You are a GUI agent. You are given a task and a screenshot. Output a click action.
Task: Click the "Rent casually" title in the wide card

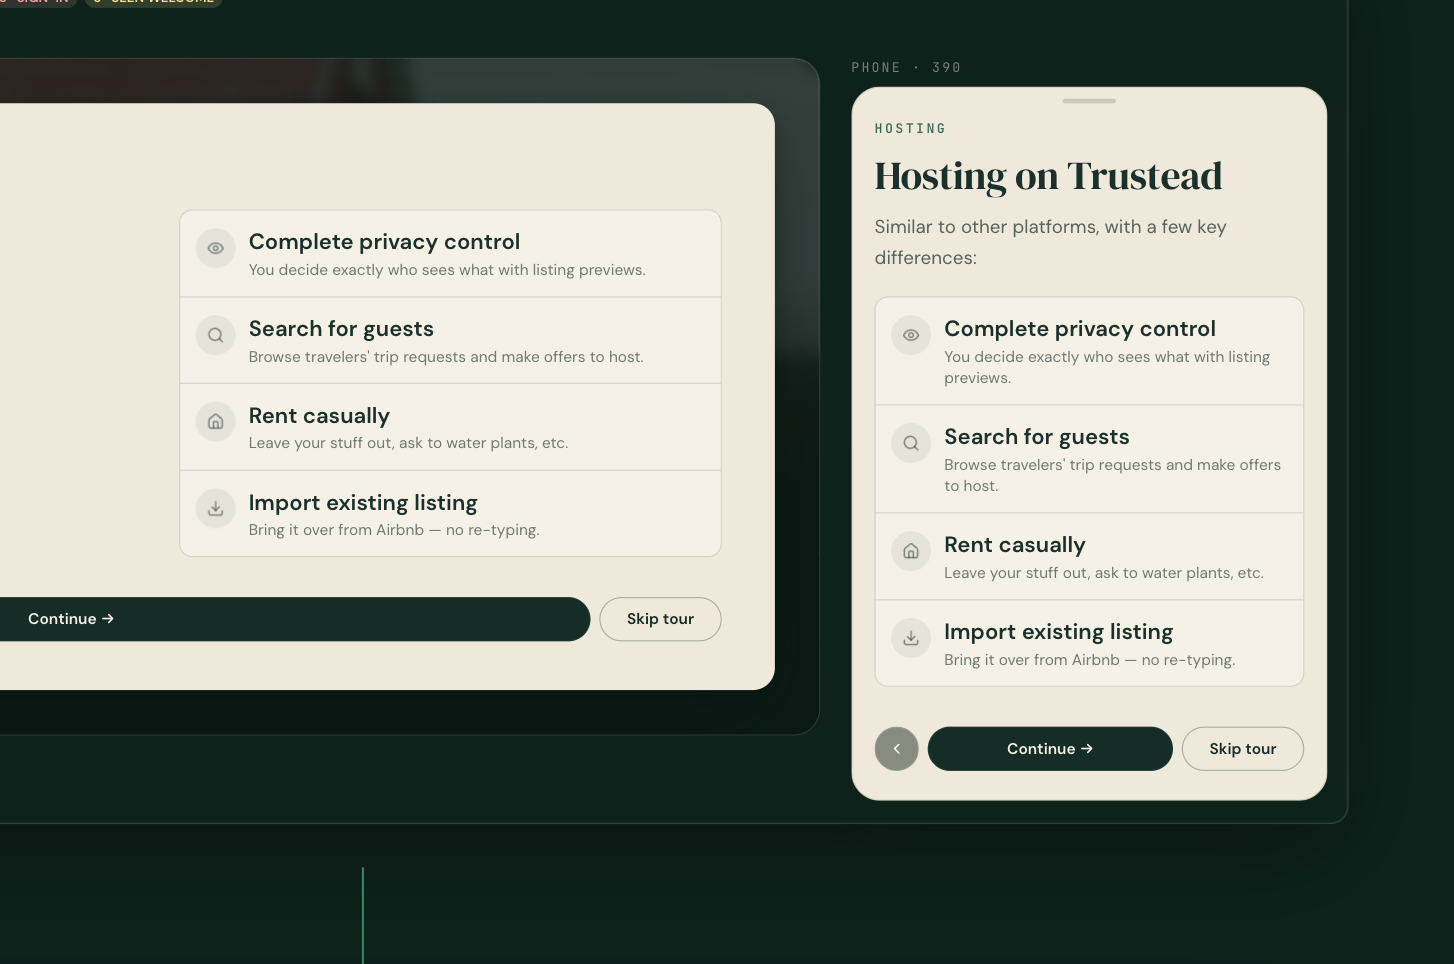319,416
